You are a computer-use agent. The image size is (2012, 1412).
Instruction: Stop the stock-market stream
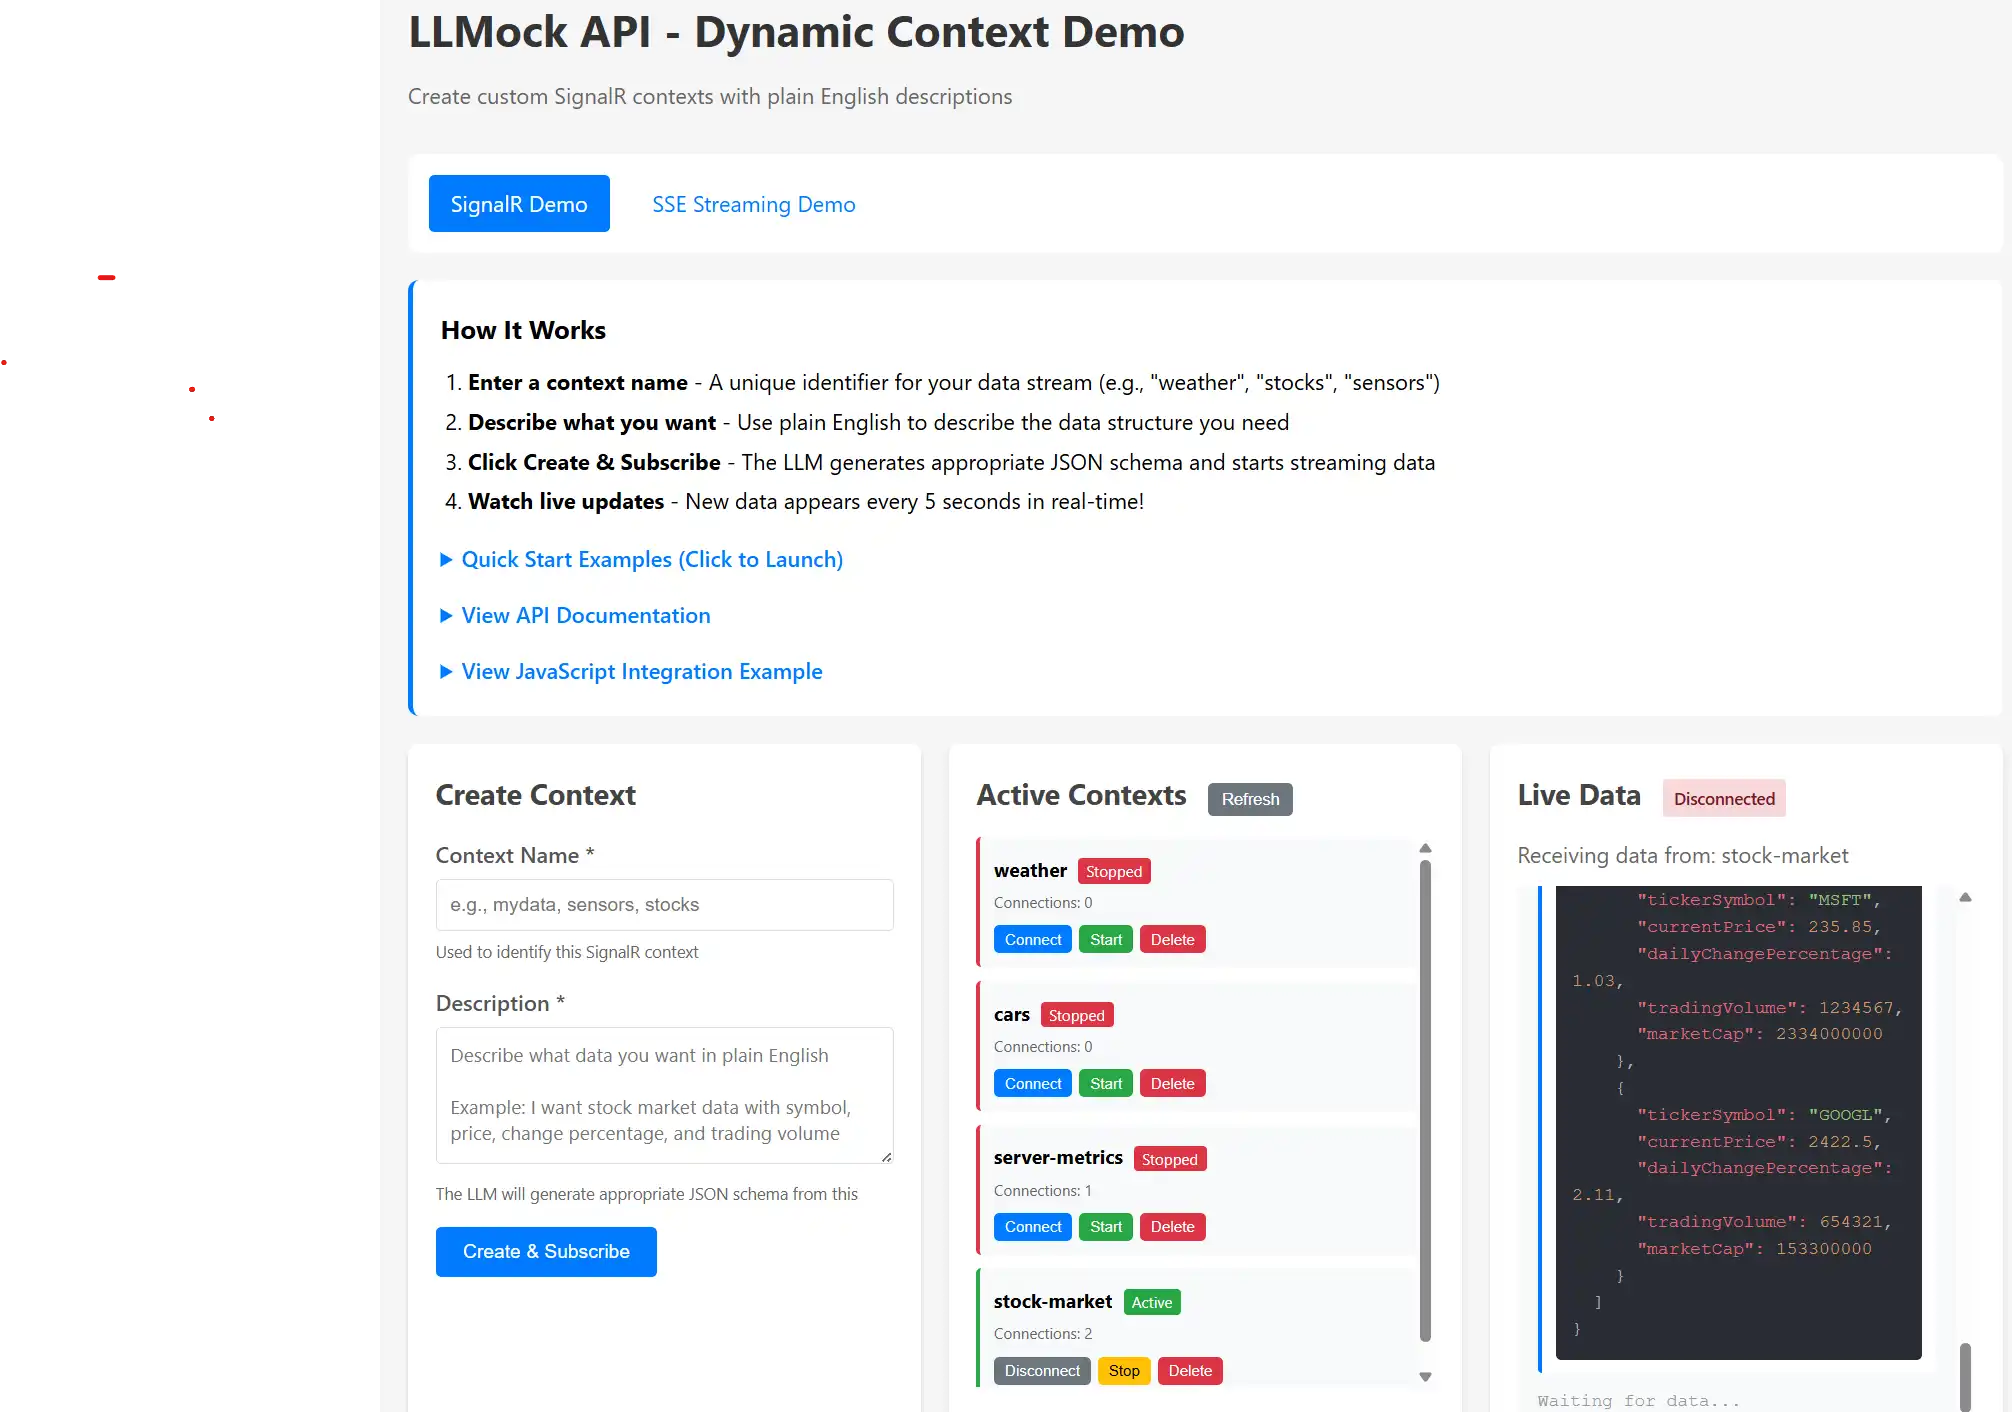pyautogui.click(x=1123, y=1371)
